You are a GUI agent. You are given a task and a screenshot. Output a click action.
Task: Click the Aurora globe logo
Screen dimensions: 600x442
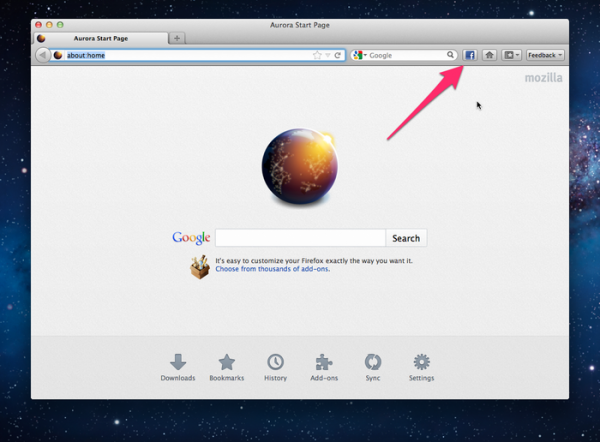pos(300,167)
